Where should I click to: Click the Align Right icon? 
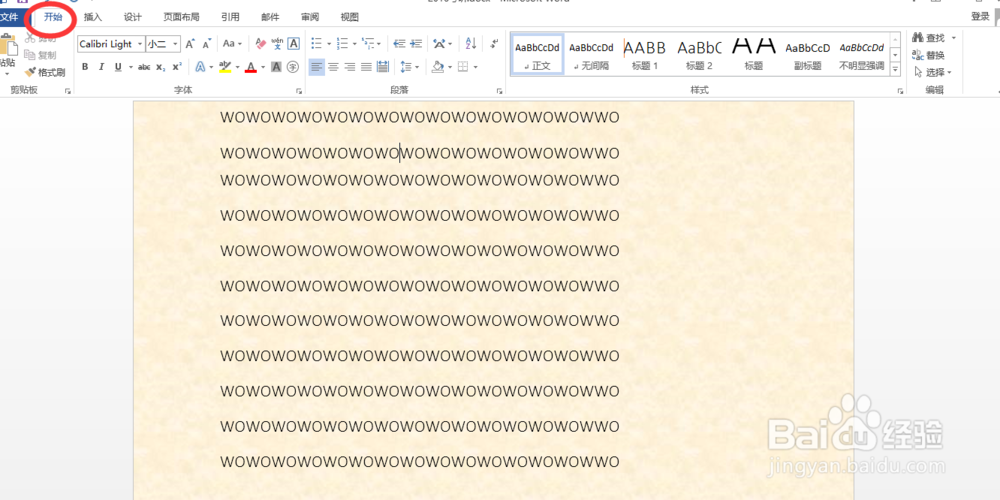(x=349, y=66)
